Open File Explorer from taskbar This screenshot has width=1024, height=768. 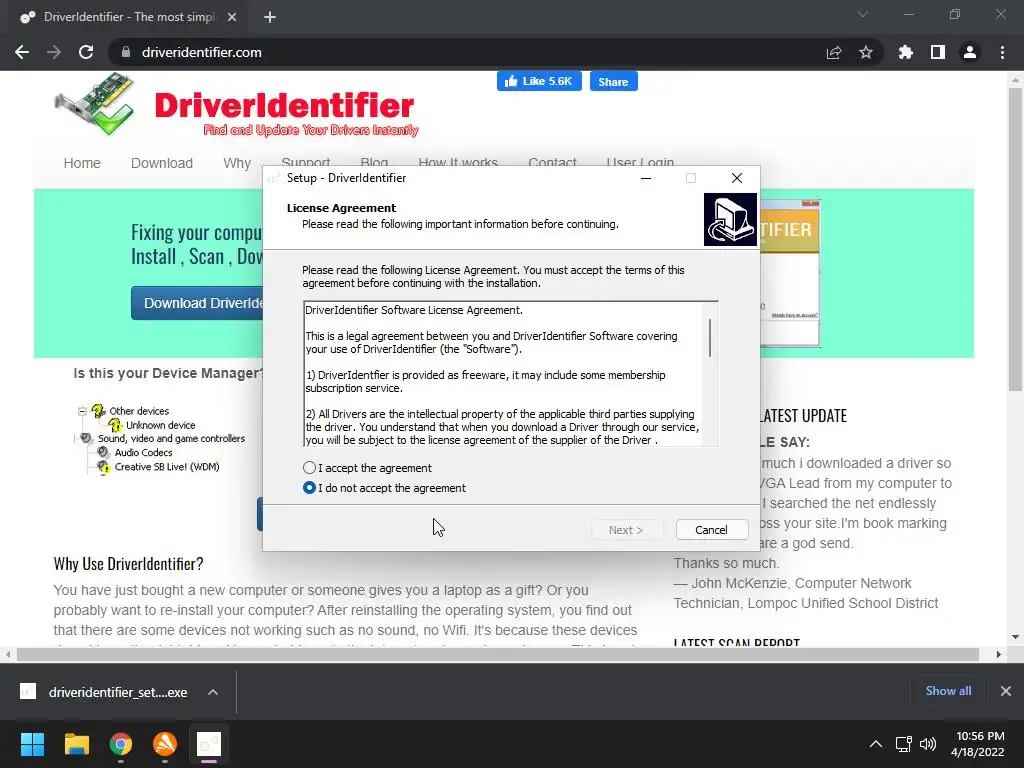click(76, 744)
